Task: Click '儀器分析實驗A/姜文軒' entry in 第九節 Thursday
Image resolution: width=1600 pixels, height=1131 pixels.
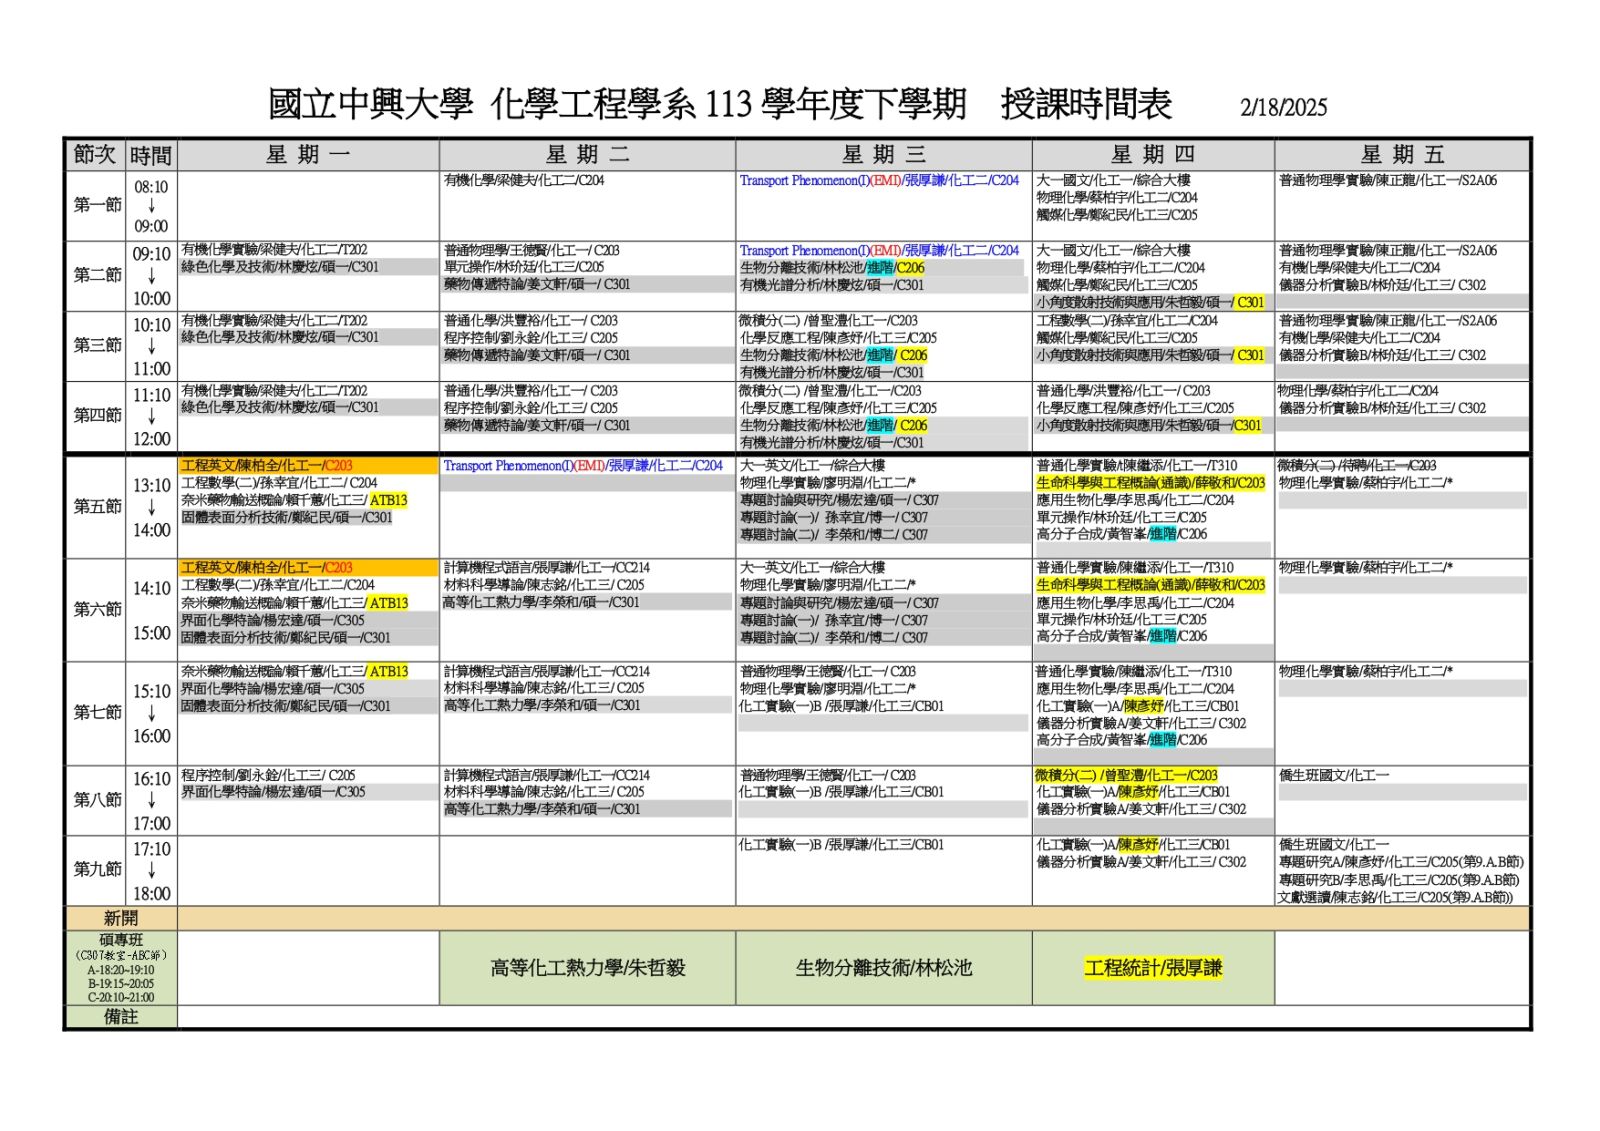Action: tap(1141, 863)
